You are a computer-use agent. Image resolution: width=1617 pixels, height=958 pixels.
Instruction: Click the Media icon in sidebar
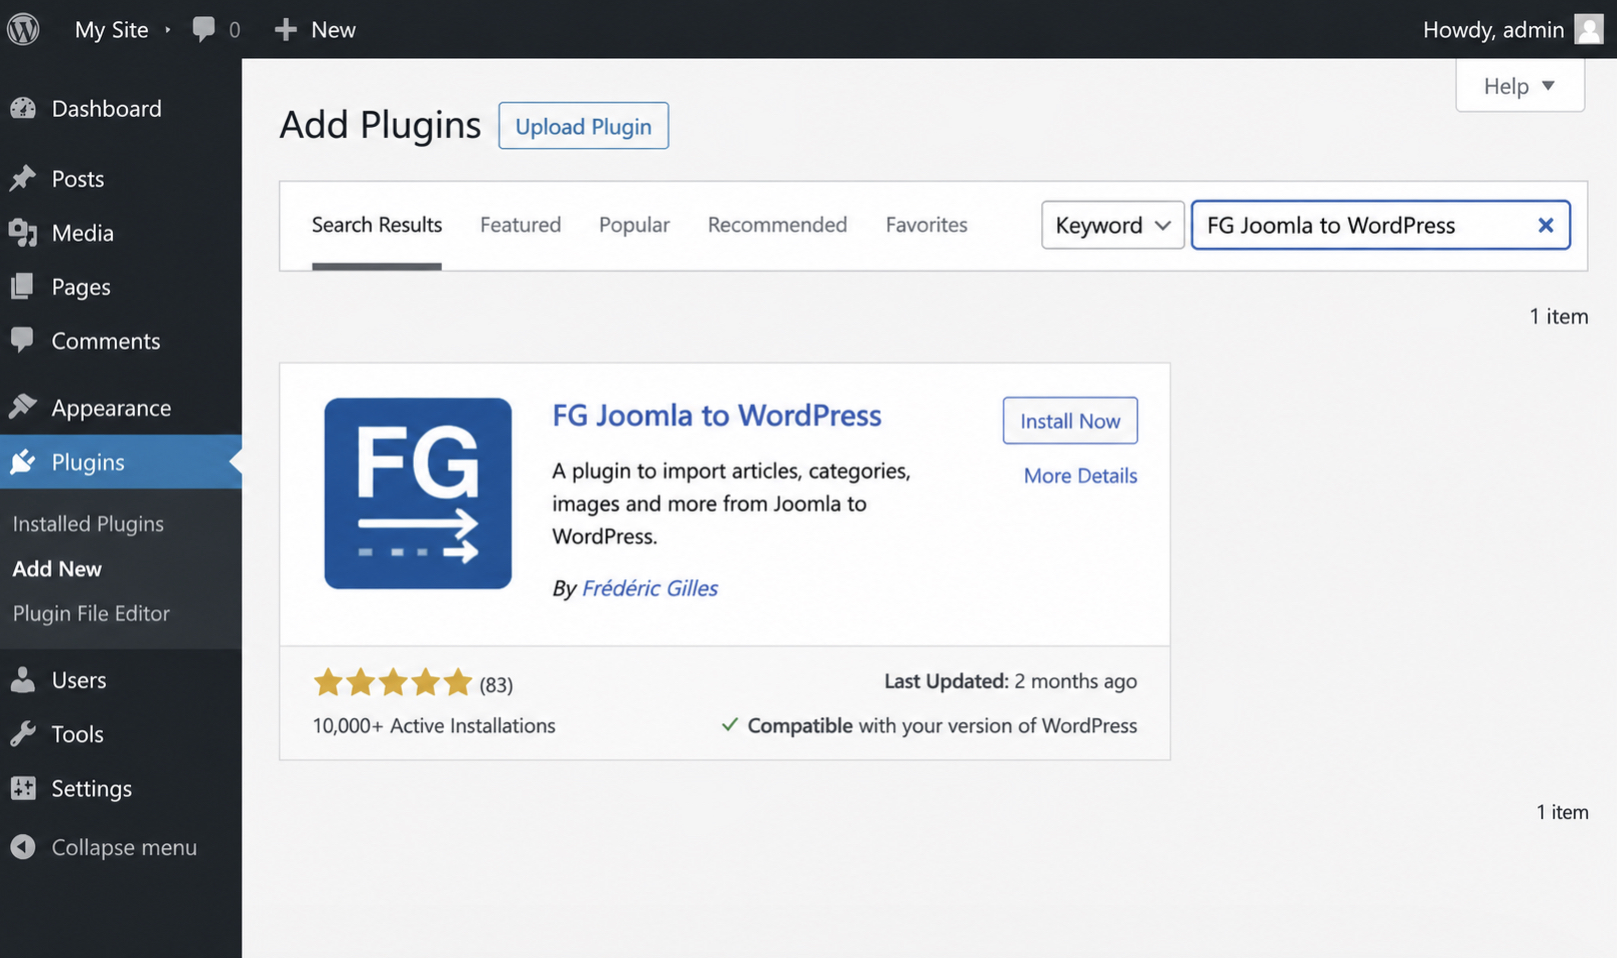(x=23, y=233)
